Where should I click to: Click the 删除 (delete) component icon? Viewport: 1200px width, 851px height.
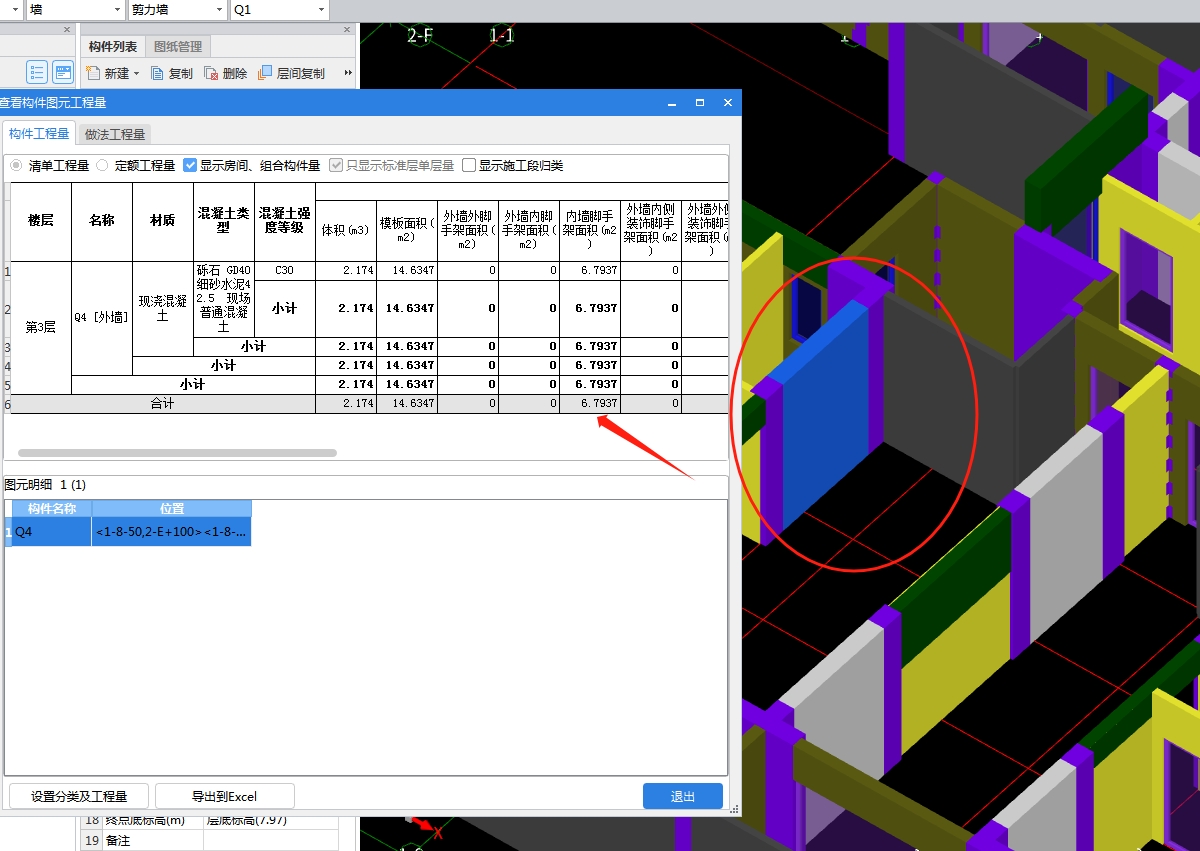click(x=211, y=73)
